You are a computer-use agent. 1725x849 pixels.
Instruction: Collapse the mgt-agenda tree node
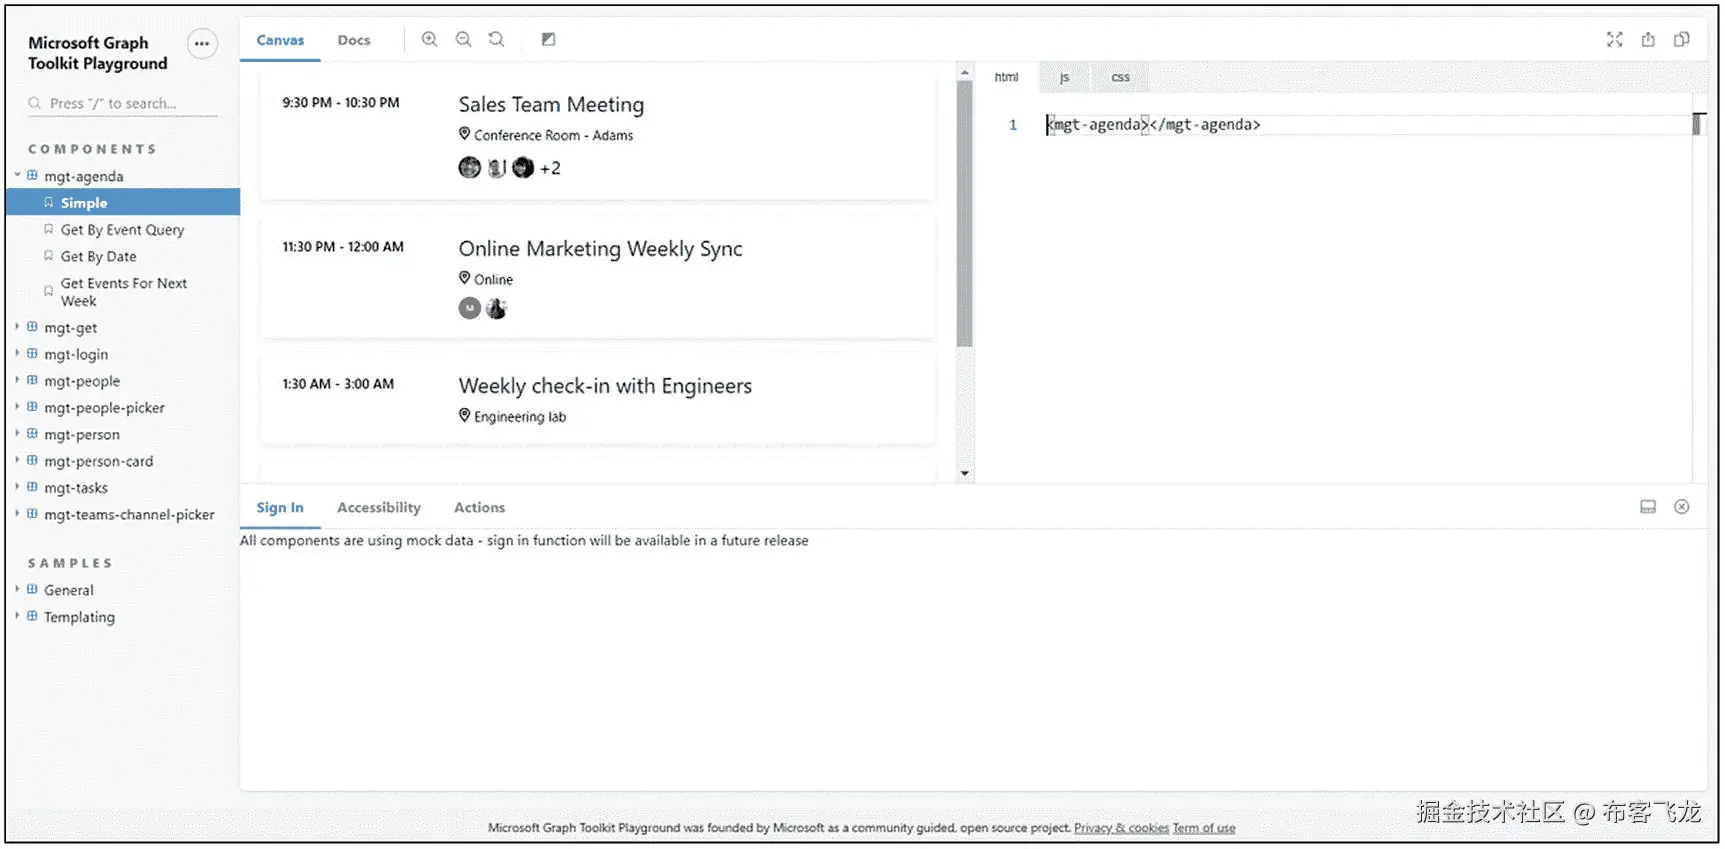tap(17, 176)
